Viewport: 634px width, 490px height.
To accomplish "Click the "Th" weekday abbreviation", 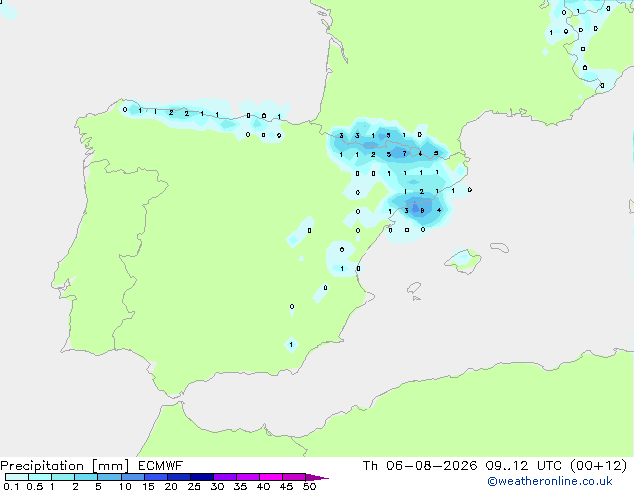I will pos(370,466).
